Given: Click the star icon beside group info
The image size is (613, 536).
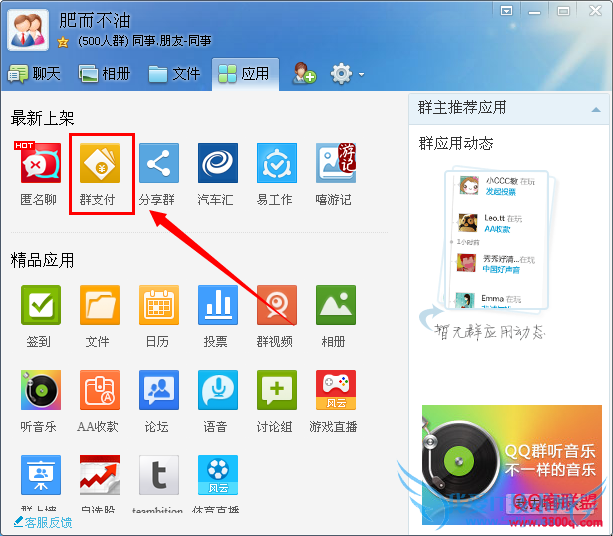Looking at the screenshot, I should pos(63,41).
